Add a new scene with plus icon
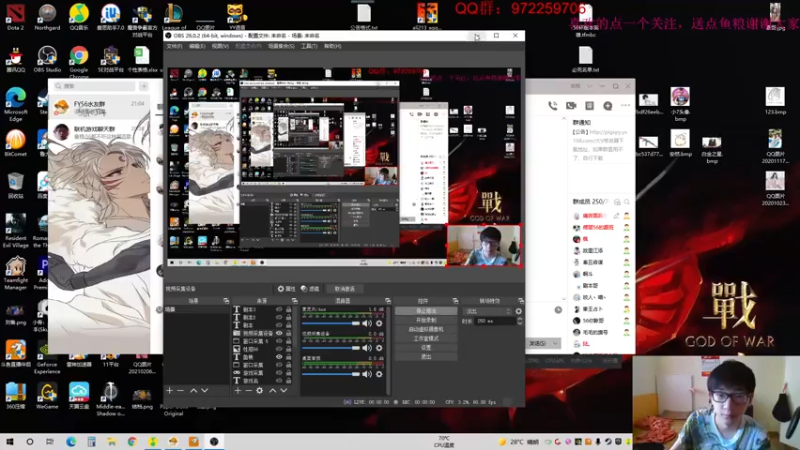 [169, 390]
